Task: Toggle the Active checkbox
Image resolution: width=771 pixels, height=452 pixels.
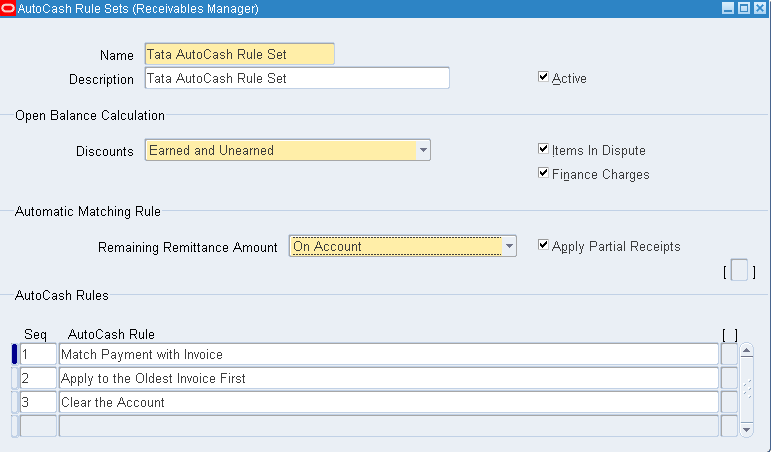Action: point(543,77)
